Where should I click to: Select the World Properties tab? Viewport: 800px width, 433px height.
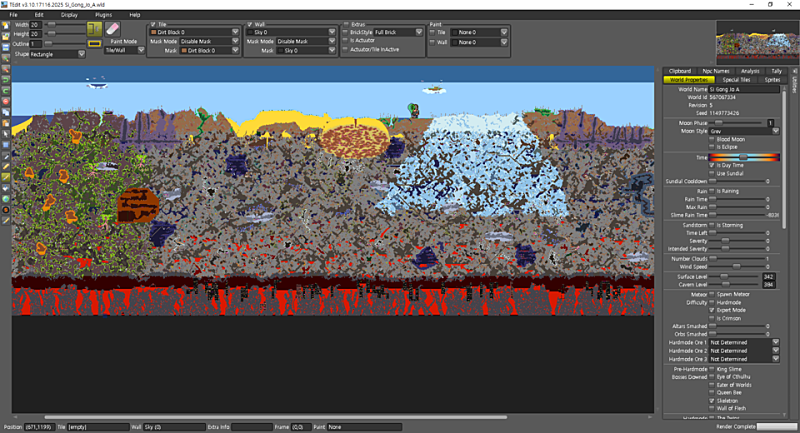coord(689,80)
